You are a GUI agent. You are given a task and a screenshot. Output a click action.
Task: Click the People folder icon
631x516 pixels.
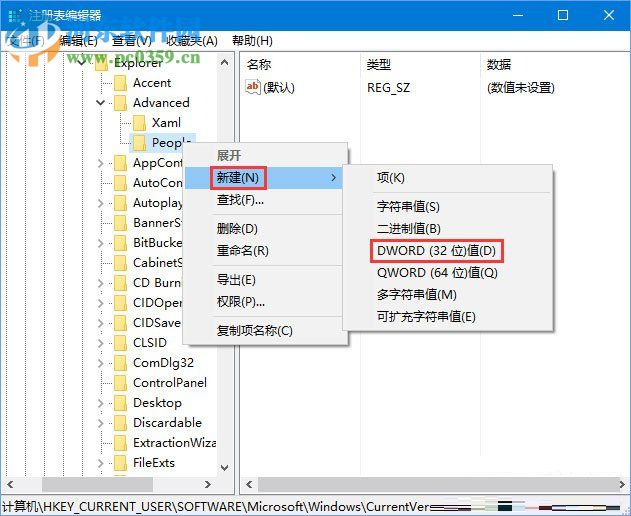139,143
